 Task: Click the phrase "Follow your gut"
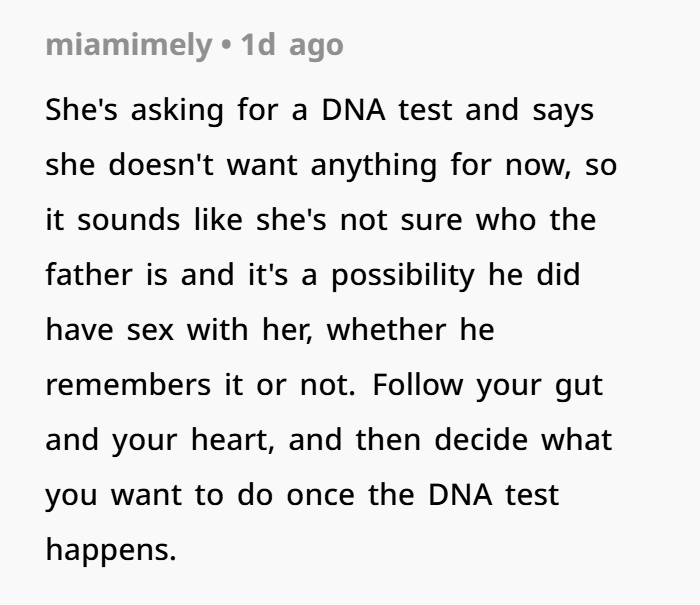point(488,386)
